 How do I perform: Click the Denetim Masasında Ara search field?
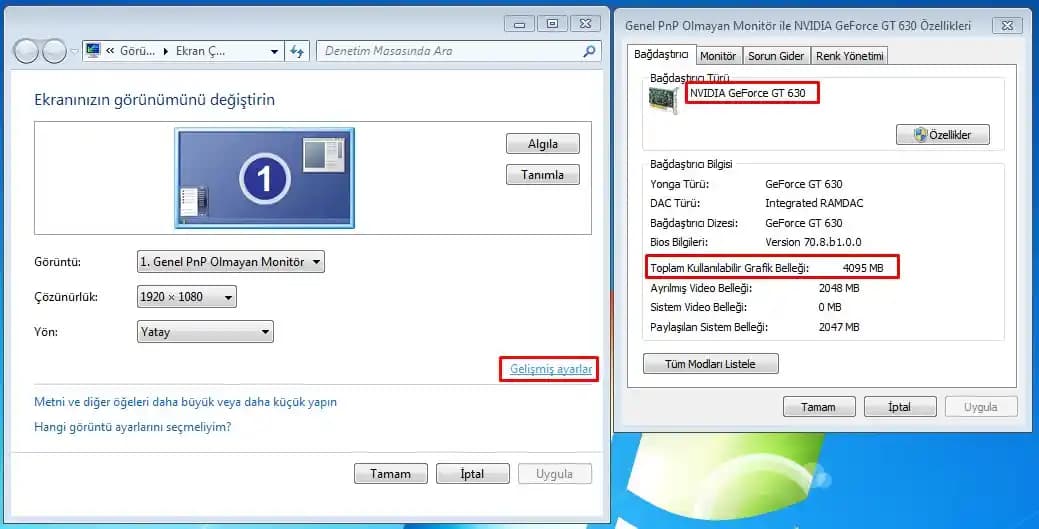450,51
